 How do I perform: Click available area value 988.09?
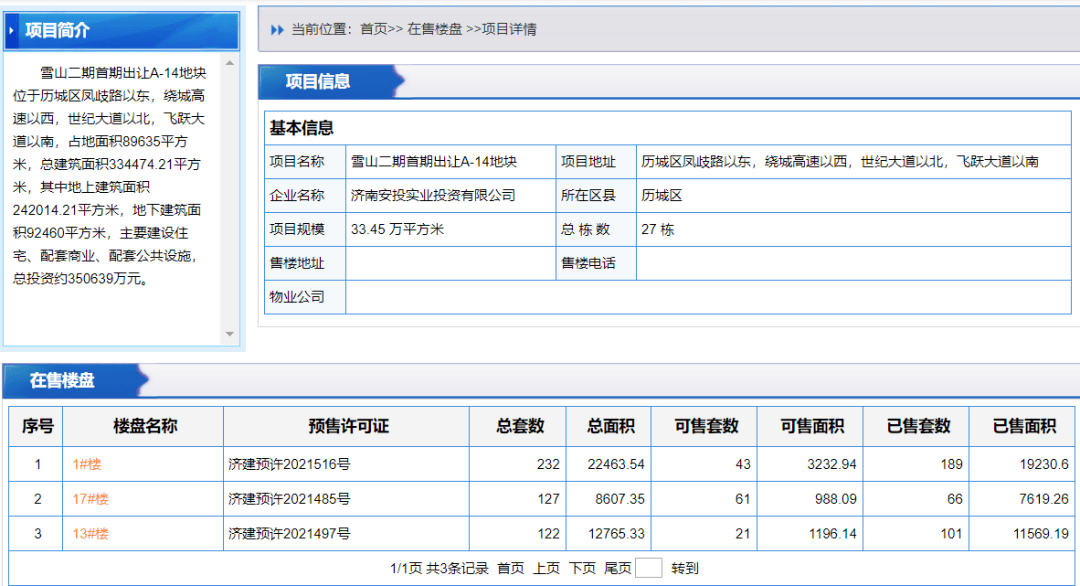[835, 499]
